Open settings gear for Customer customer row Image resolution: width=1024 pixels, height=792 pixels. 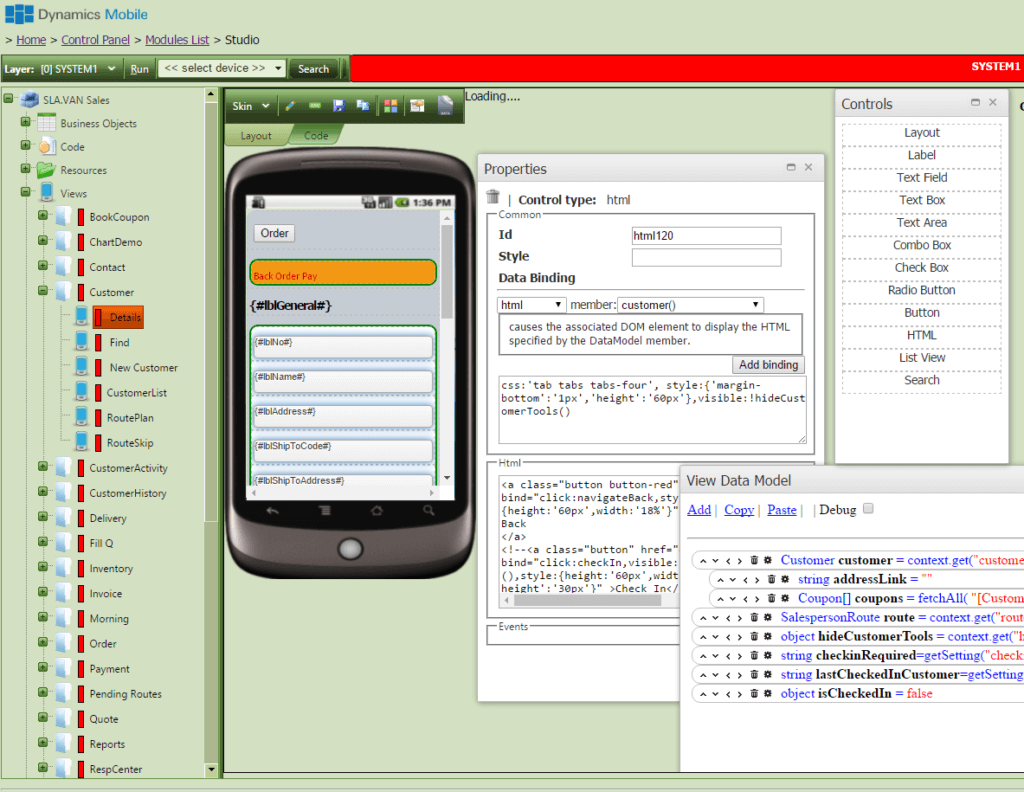pyautogui.click(x=768, y=560)
